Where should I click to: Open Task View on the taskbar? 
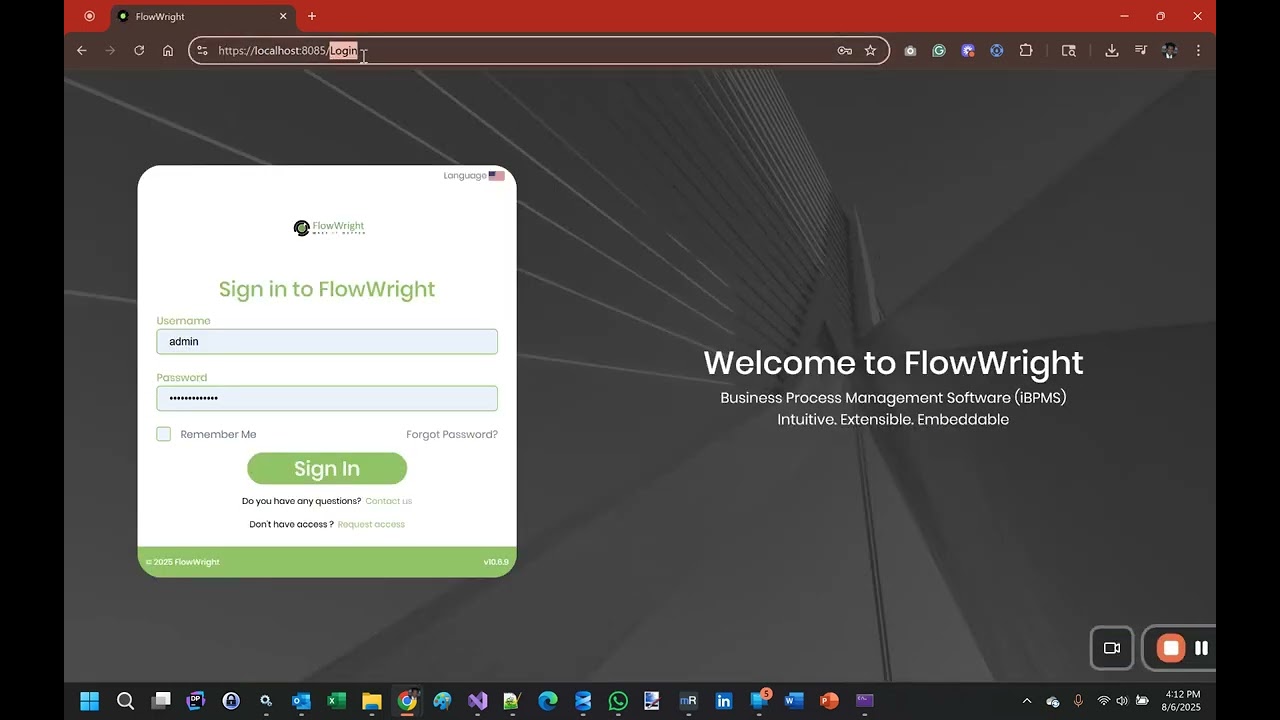[161, 701]
